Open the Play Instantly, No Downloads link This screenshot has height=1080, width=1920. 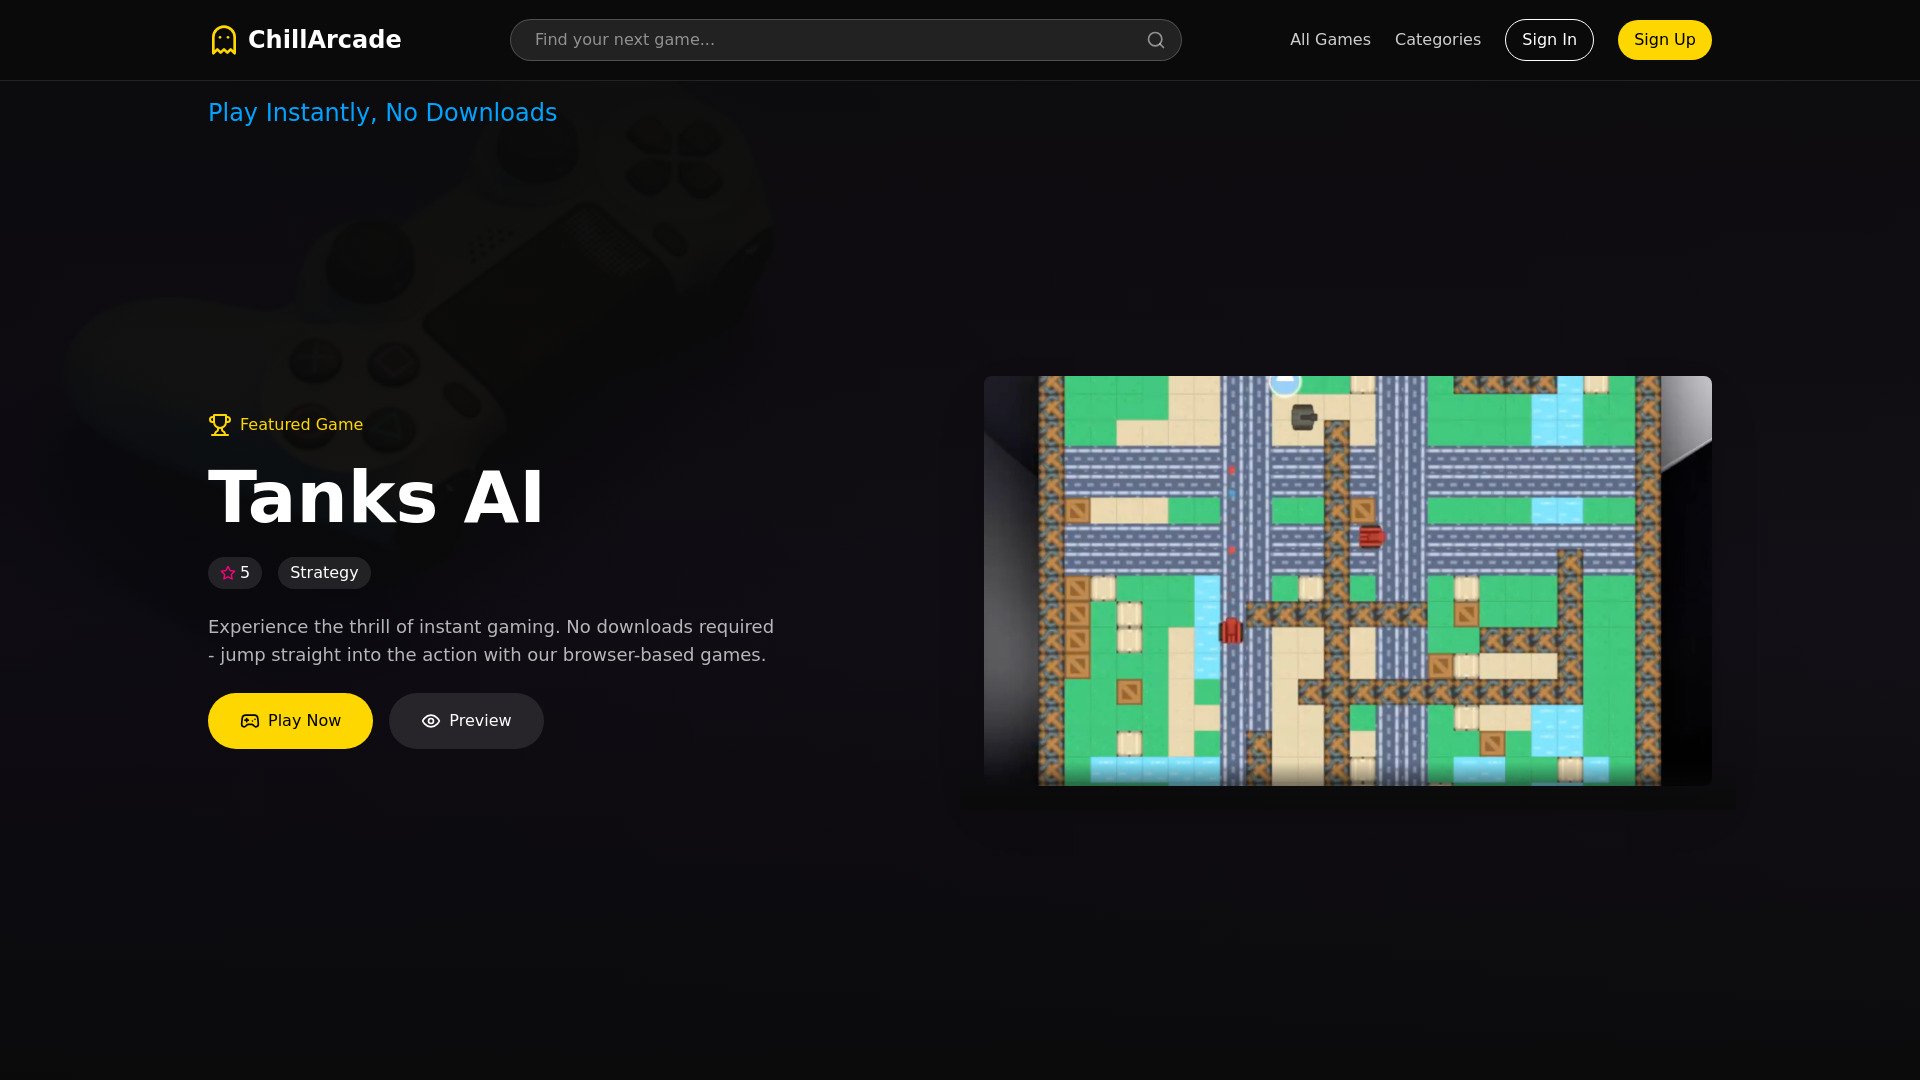pos(382,113)
